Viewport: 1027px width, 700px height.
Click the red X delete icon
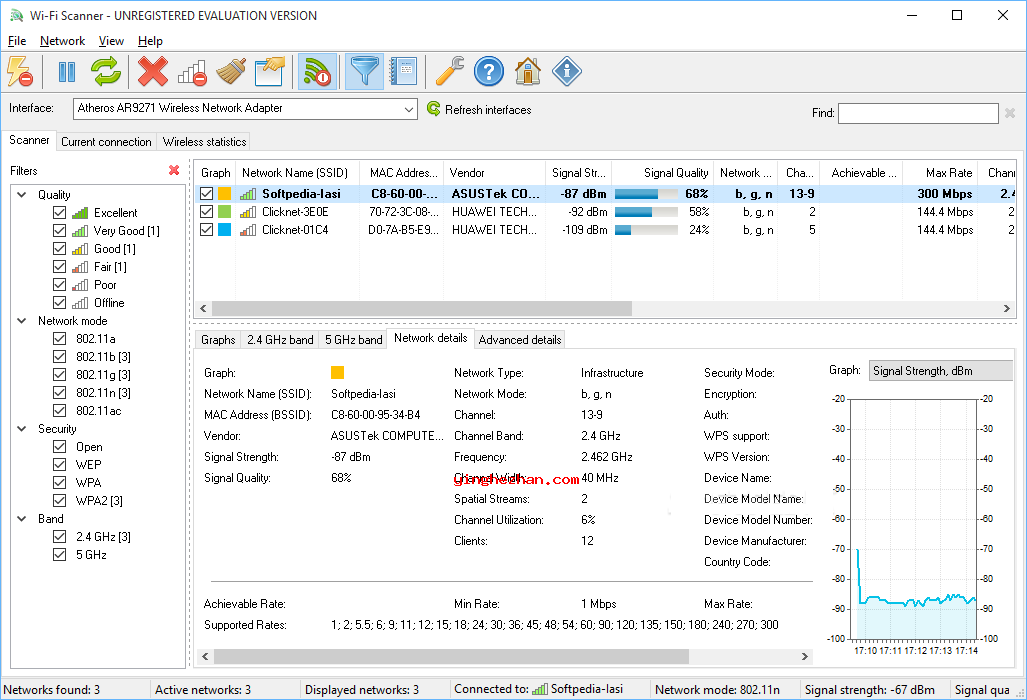[153, 71]
